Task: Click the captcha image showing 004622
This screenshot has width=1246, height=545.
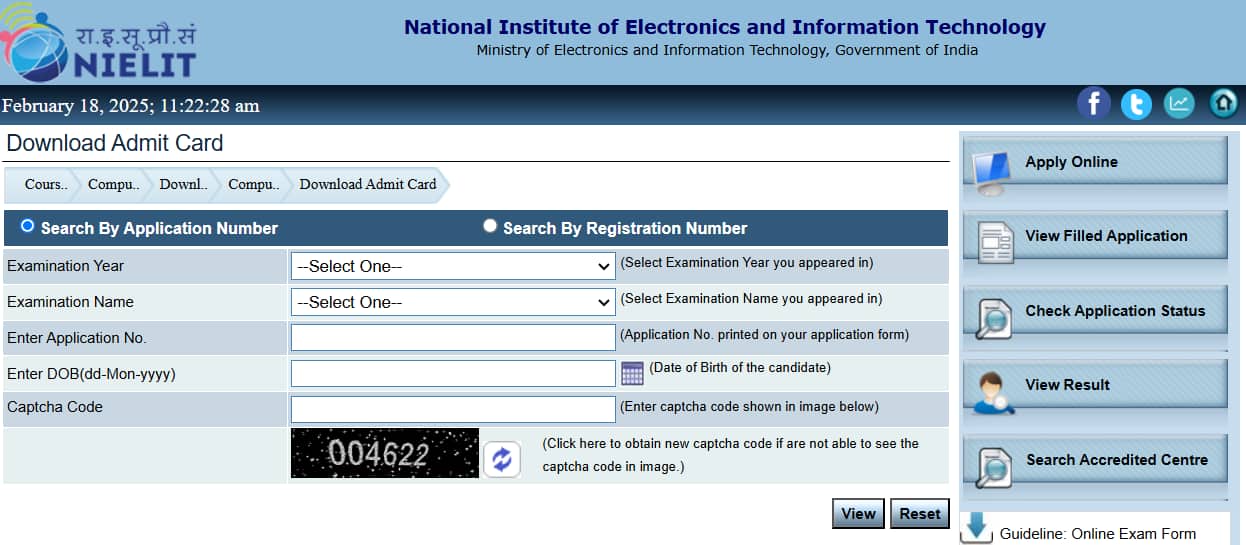Action: pyautogui.click(x=385, y=453)
